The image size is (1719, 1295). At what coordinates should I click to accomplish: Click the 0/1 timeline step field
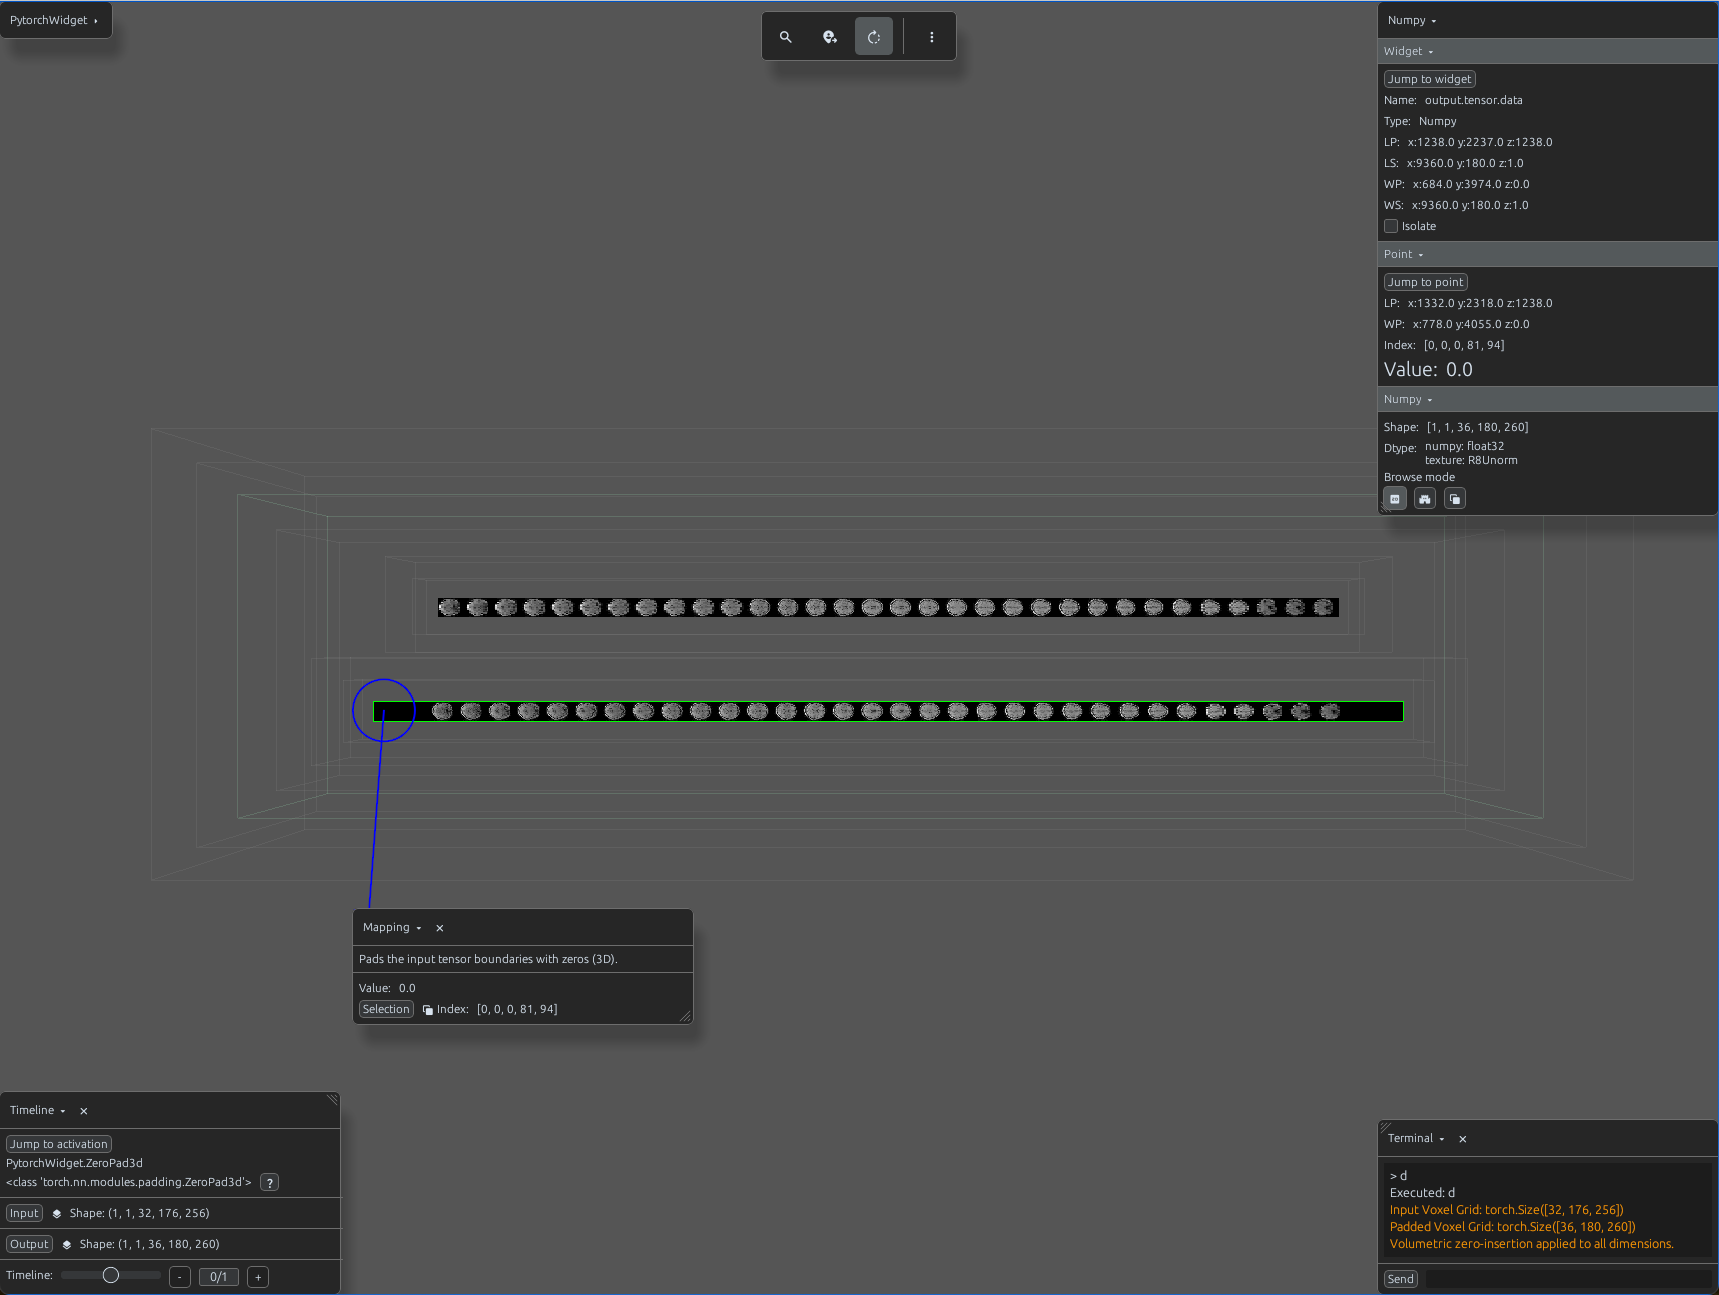[219, 1277]
